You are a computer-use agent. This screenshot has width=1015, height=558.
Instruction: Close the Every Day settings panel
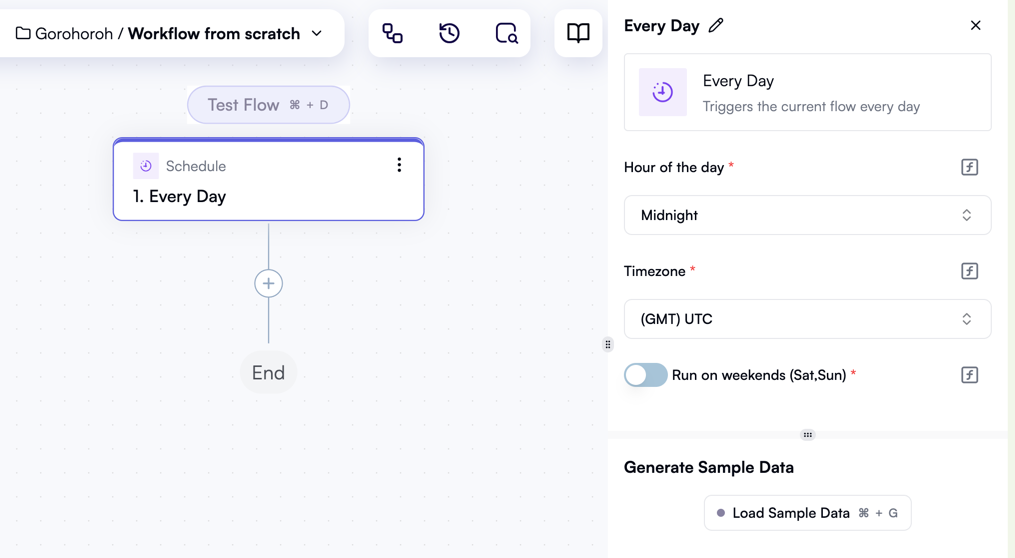[976, 25]
